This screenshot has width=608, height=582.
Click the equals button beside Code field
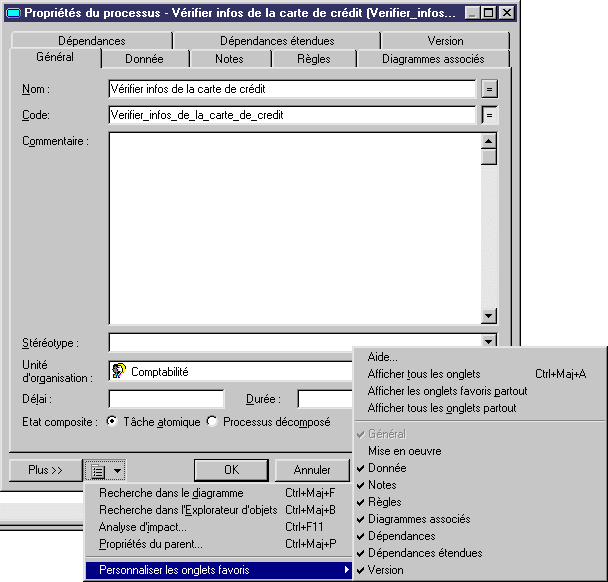coord(489,115)
